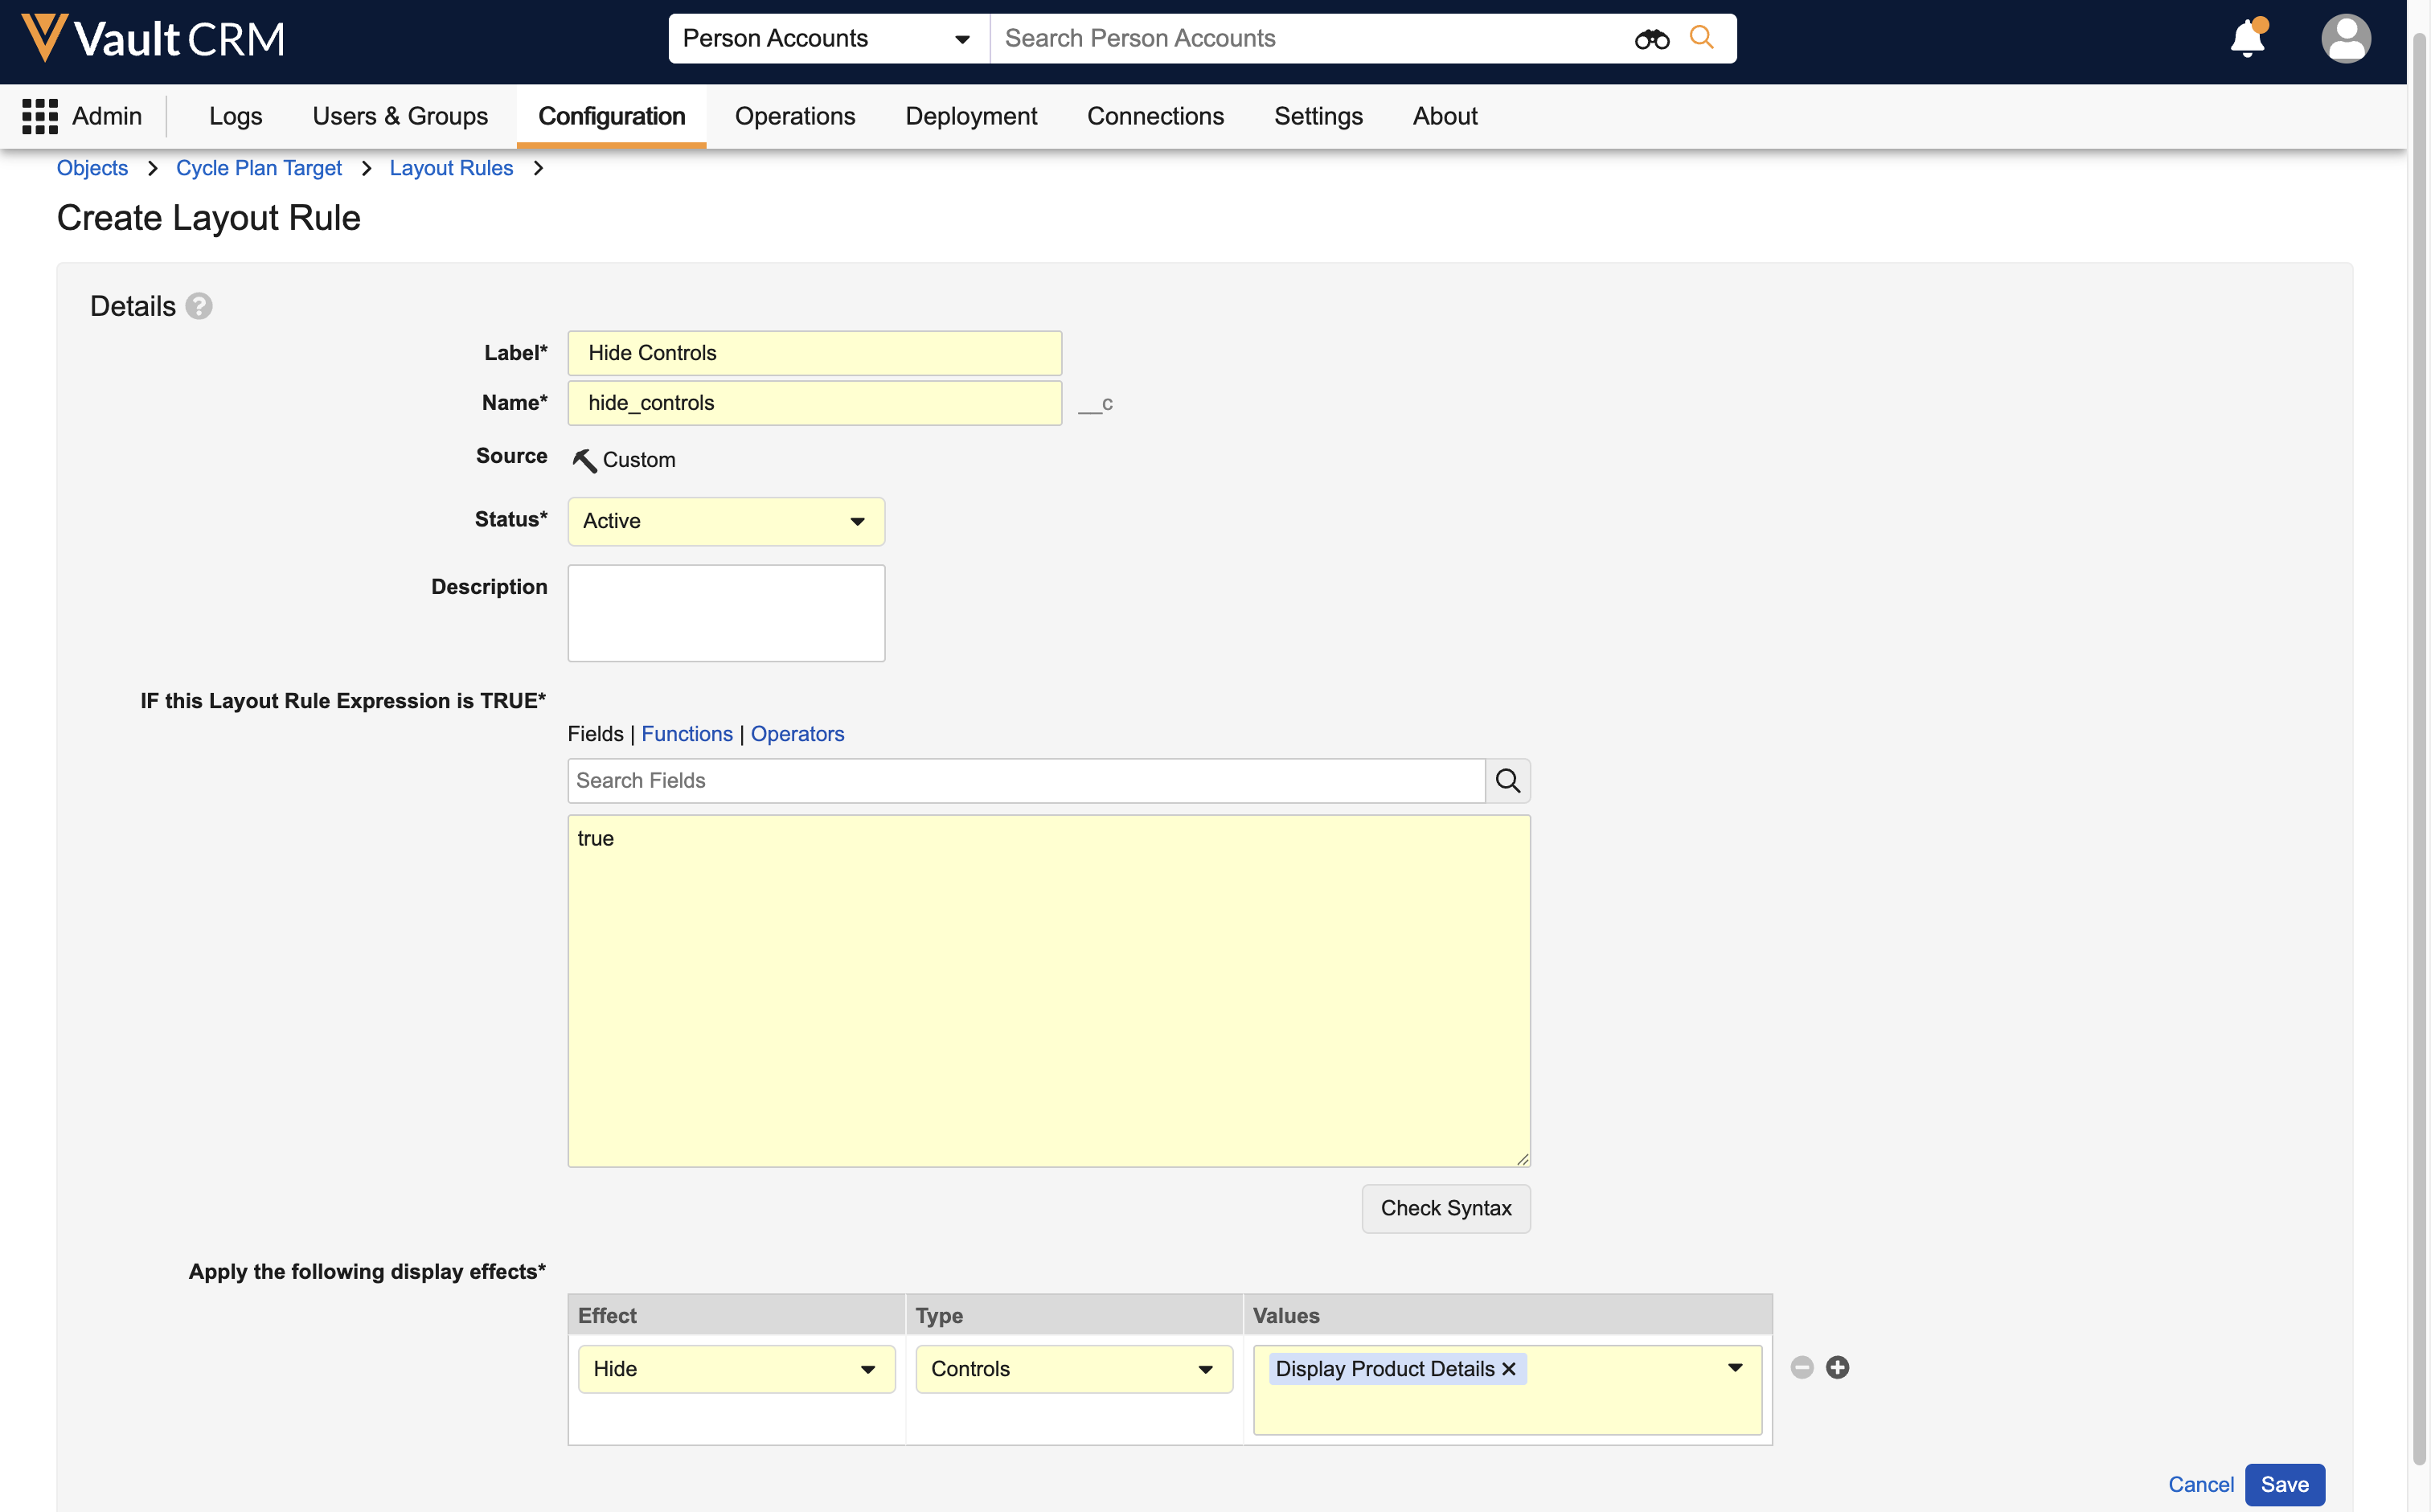Click the Check Syntax button
Image resolution: width=2431 pixels, height=1512 pixels.
tap(1445, 1208)
